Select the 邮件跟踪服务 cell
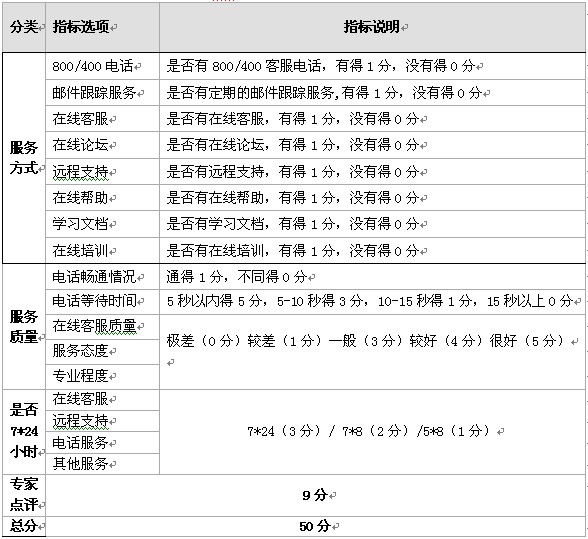This screenshot has height=539, width=588. pyautogui.click(x=102, y=93)
